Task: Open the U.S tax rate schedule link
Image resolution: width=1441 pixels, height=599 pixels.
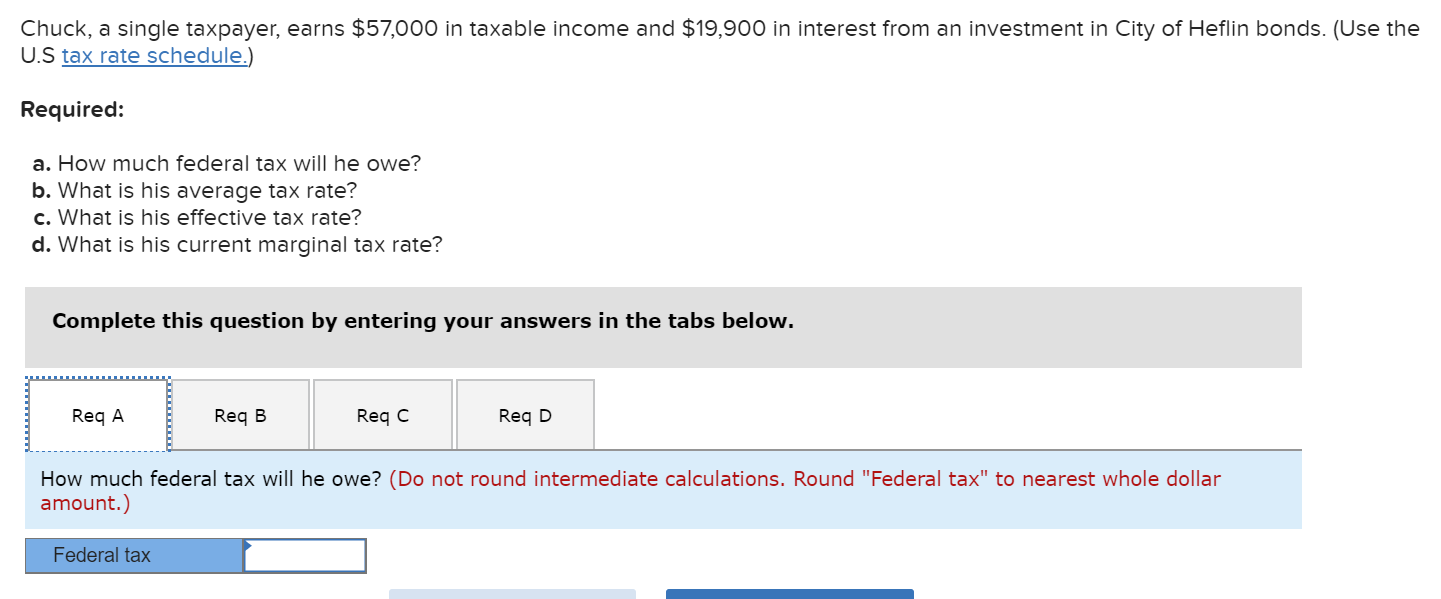Action: [x=152, y=55]
